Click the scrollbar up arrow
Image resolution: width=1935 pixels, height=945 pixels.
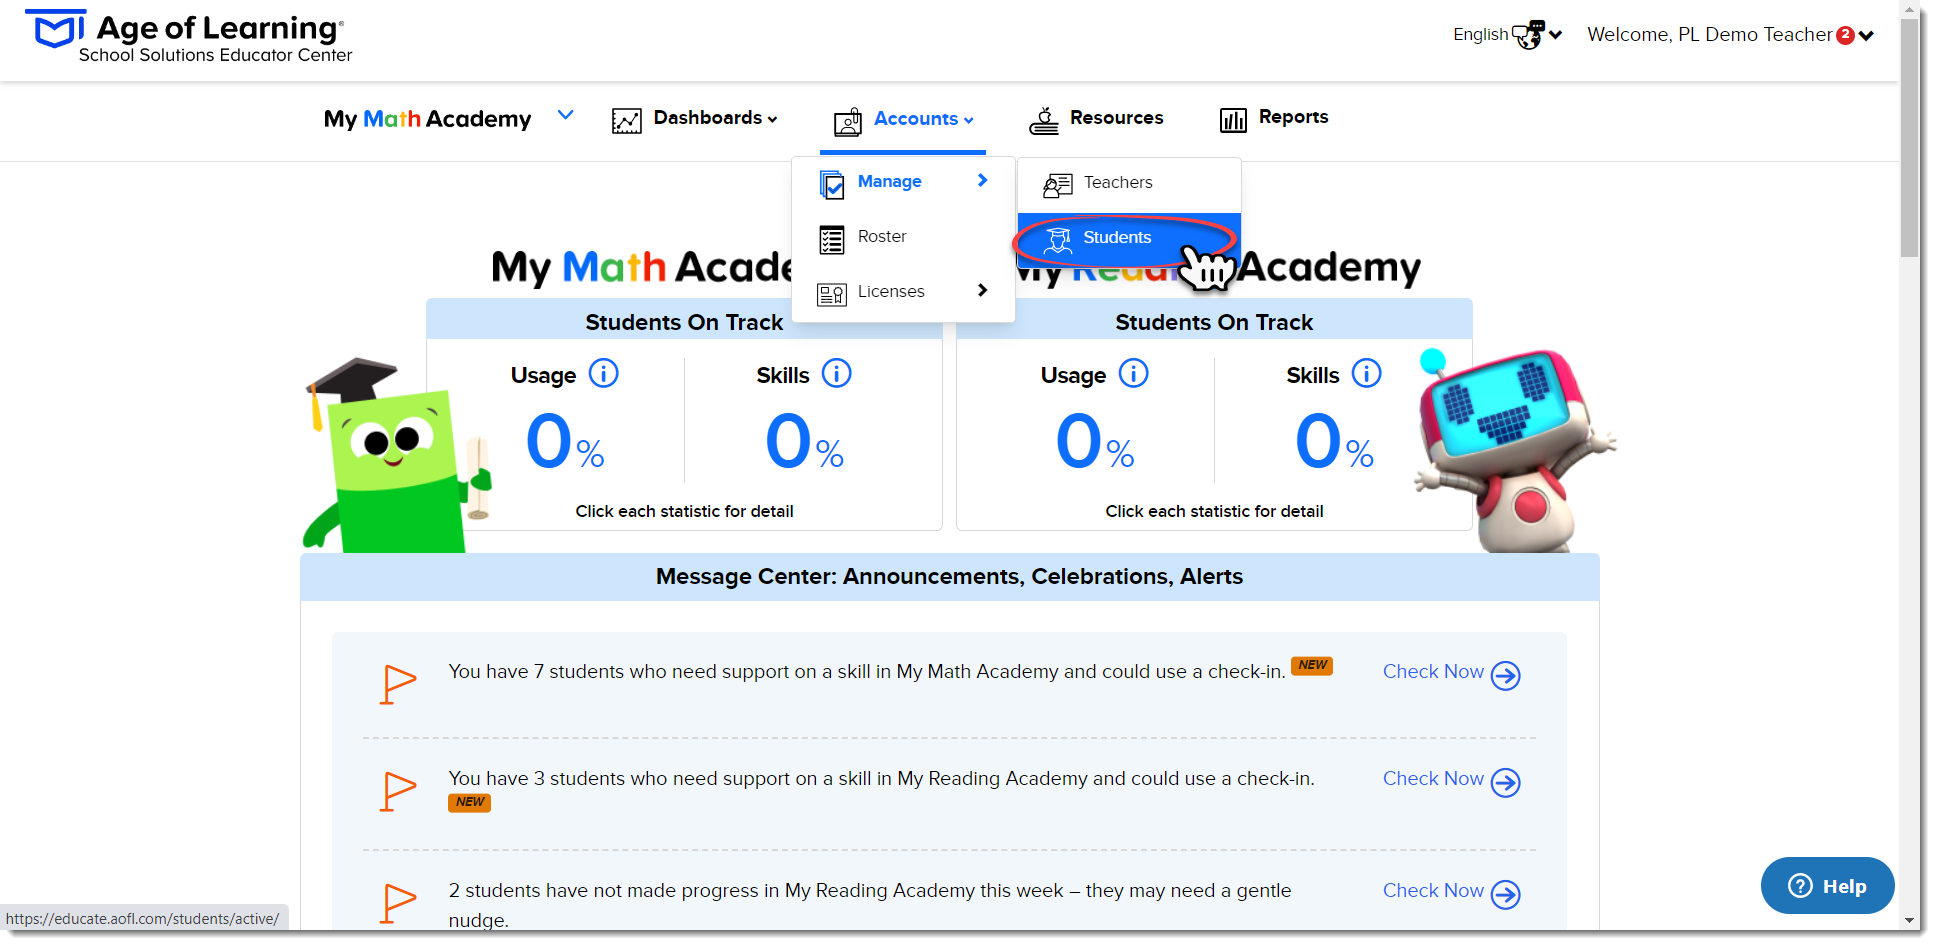1909,8
